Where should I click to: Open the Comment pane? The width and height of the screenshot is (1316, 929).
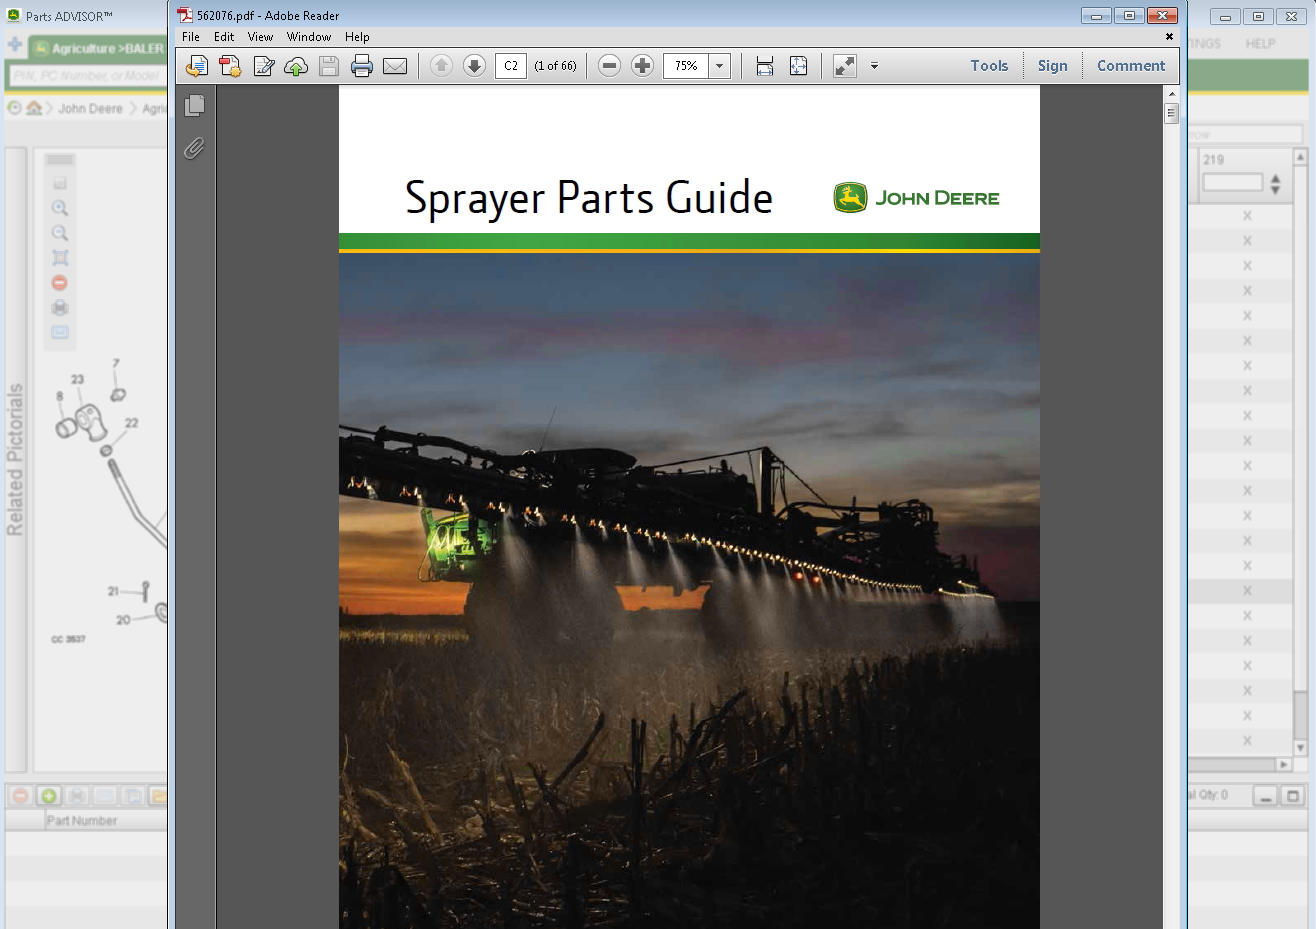tap(1131, 66)
